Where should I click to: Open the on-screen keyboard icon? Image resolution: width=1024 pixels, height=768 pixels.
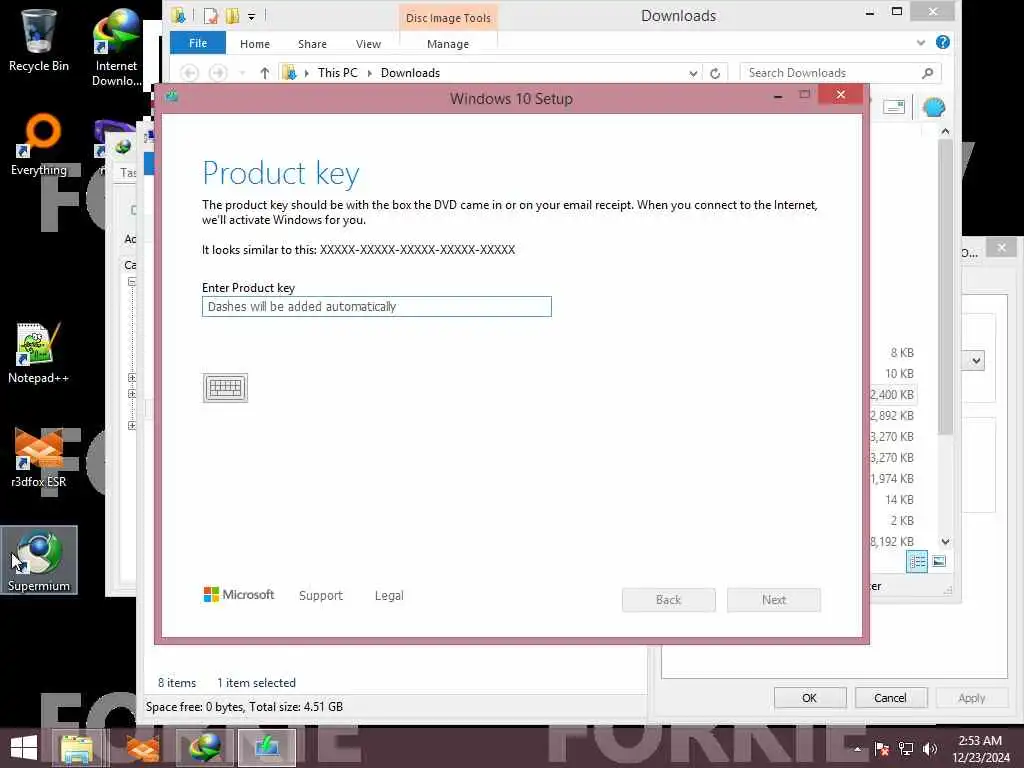(225, 388)
